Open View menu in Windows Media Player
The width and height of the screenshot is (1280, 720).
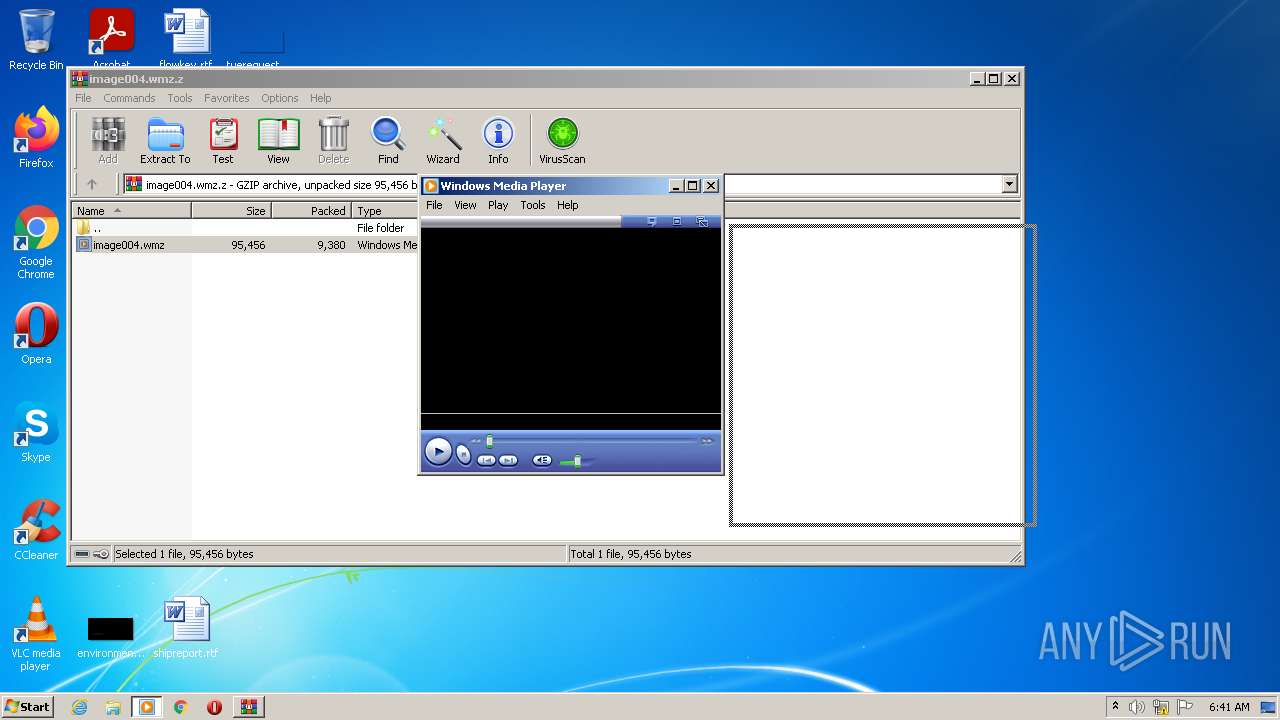click(x=466, y=205)
